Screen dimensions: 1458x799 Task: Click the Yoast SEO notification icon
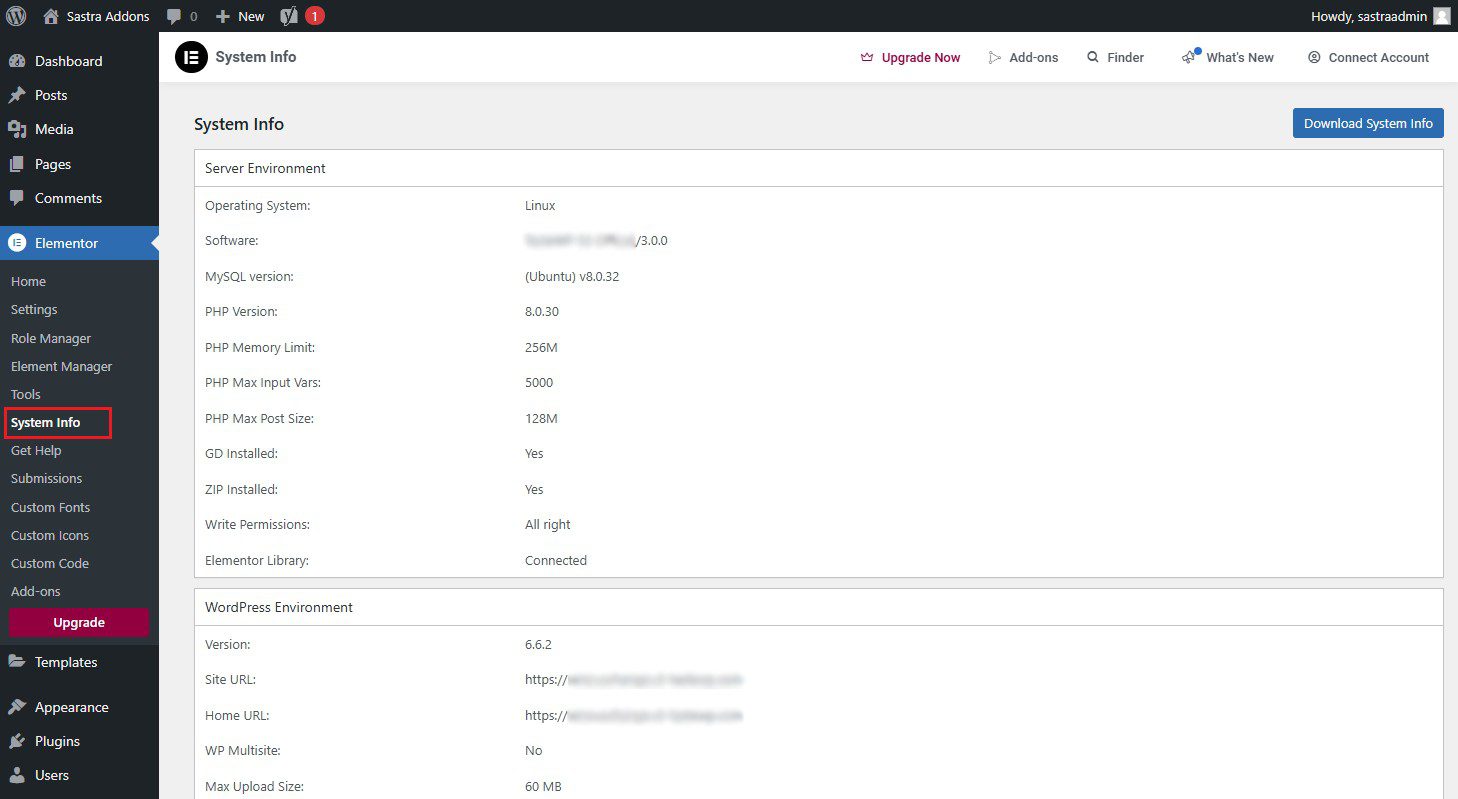tap(290, 16)
